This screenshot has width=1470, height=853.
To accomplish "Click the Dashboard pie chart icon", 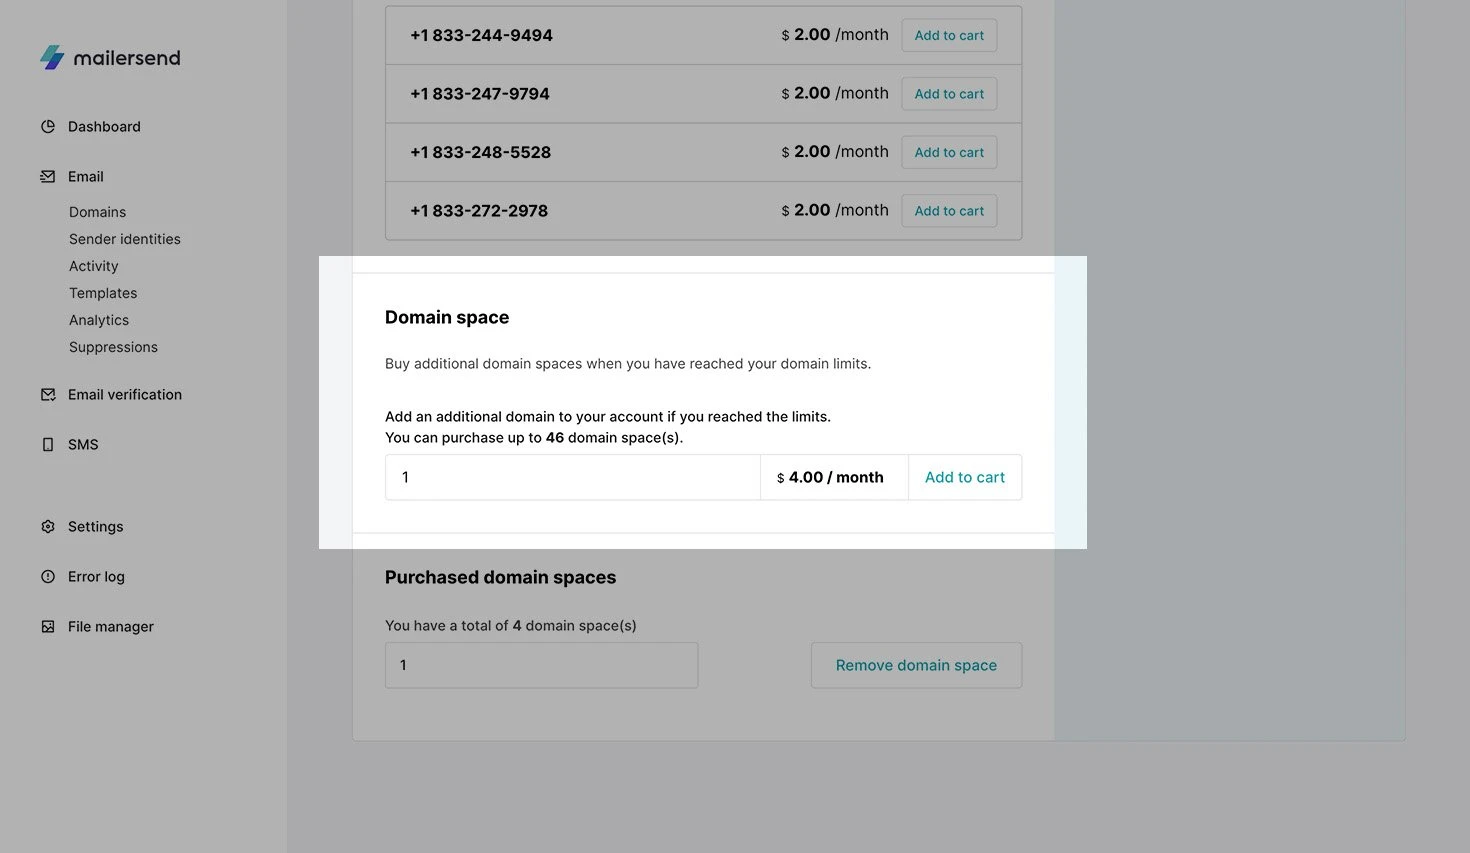I will 48,127.
